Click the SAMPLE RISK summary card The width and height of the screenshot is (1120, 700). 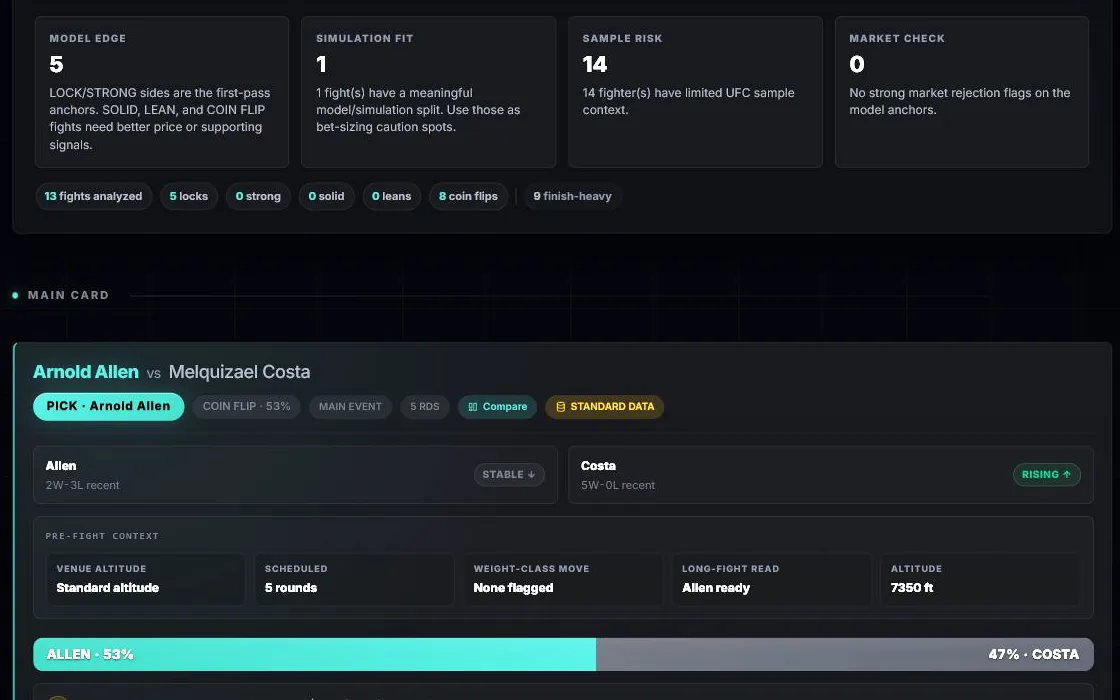pos(695,92)
